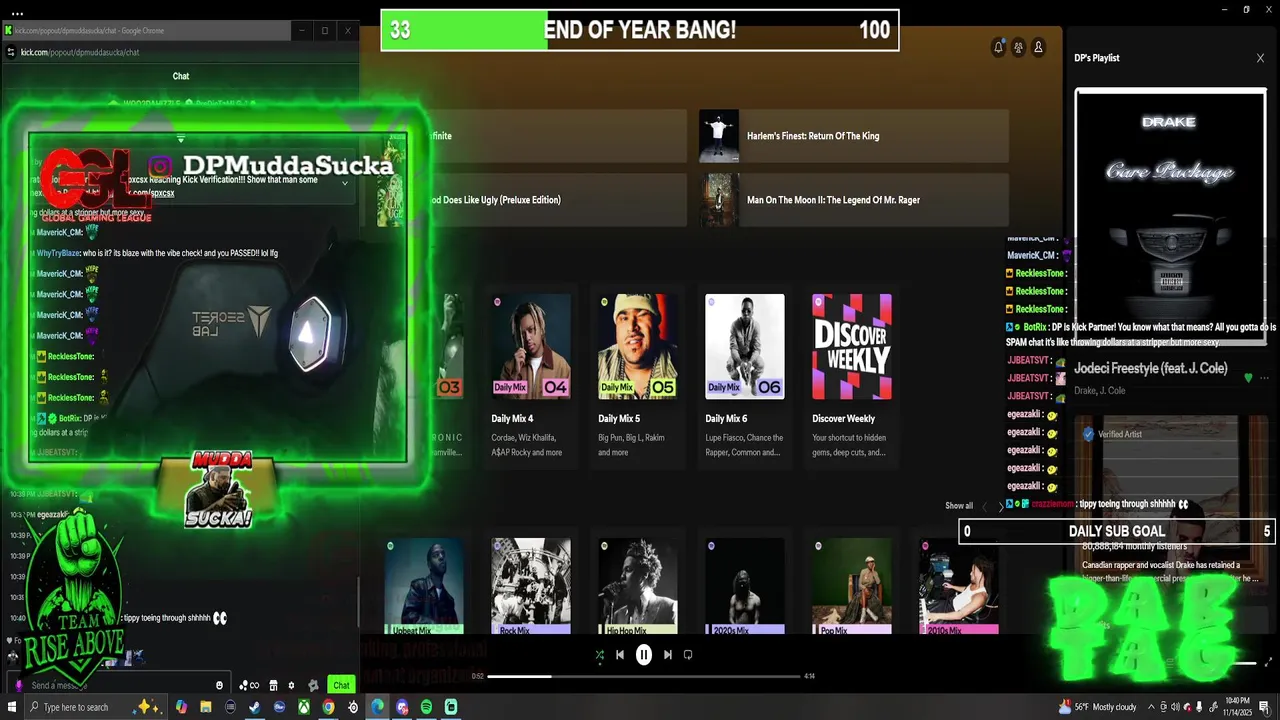The image size is (1280, 720).
Task: Expand the pinned message chevron in Kick chat
Action: tap(345, 183)
